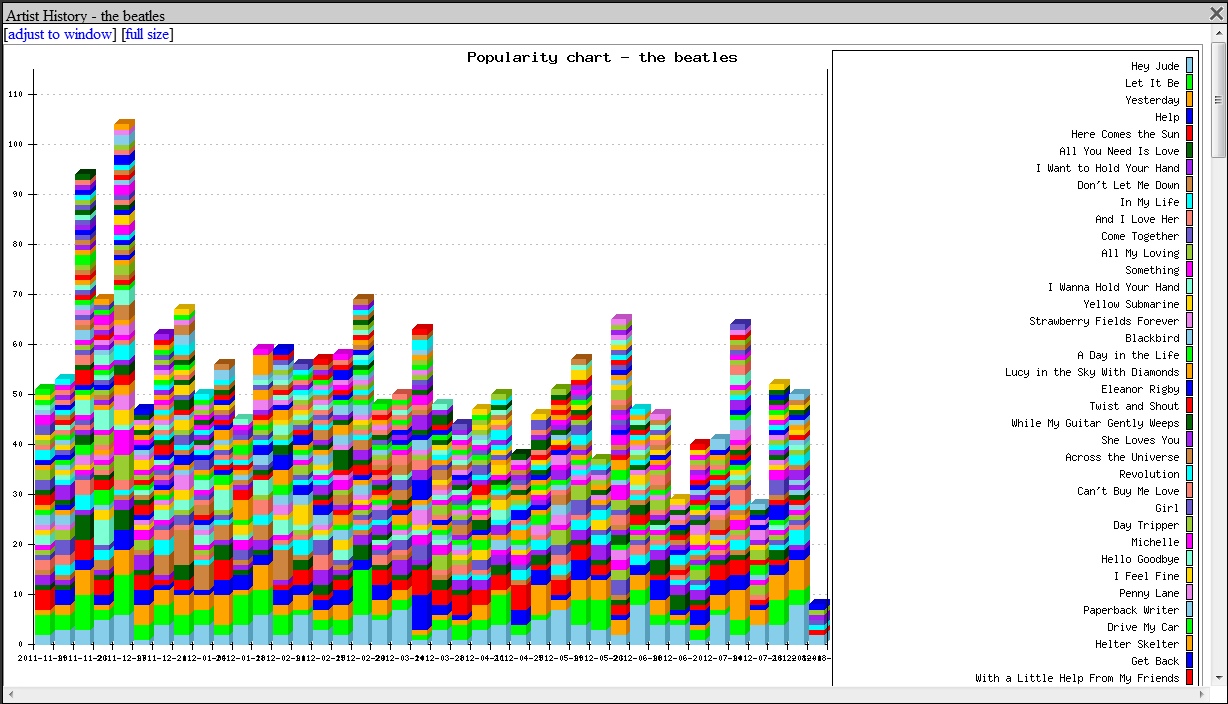
Task: Click With a Little Help From My Friends swatch
Action: coord(1189,678)
